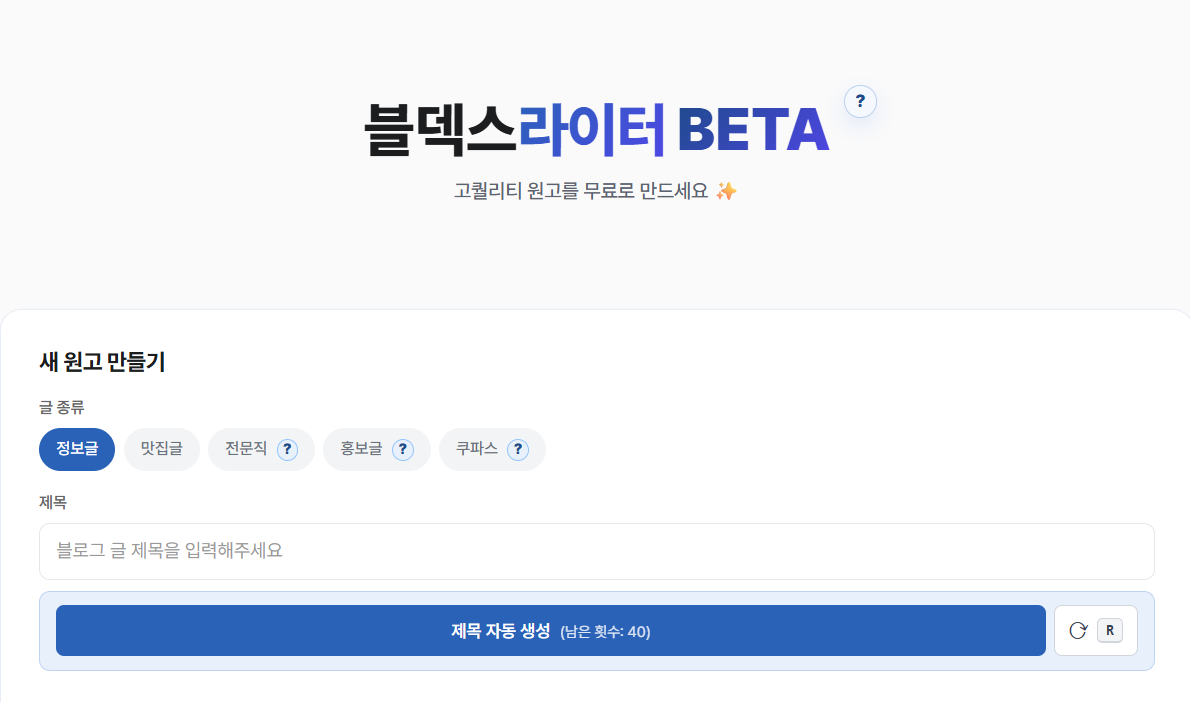Choose the 맛집글 post type
1190x702 pixels.
(162, 449)
